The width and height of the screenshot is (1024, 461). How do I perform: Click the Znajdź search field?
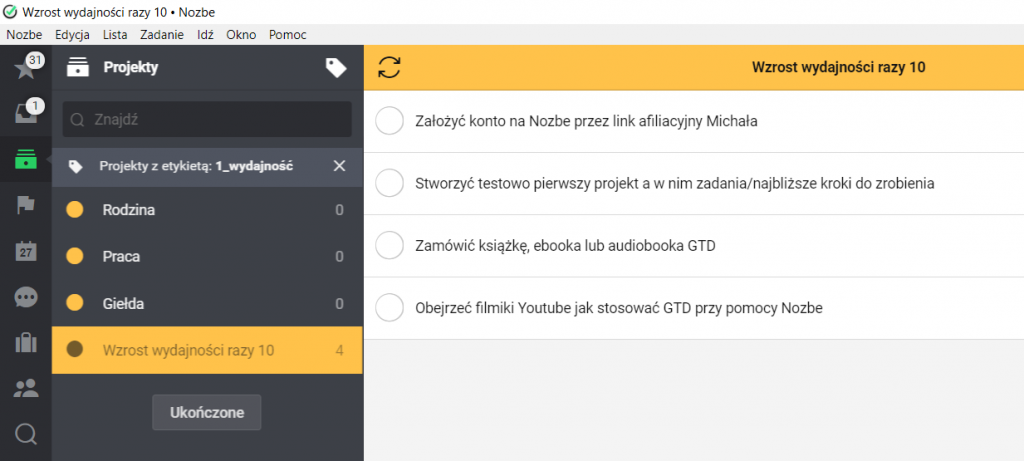coord(207,119)
